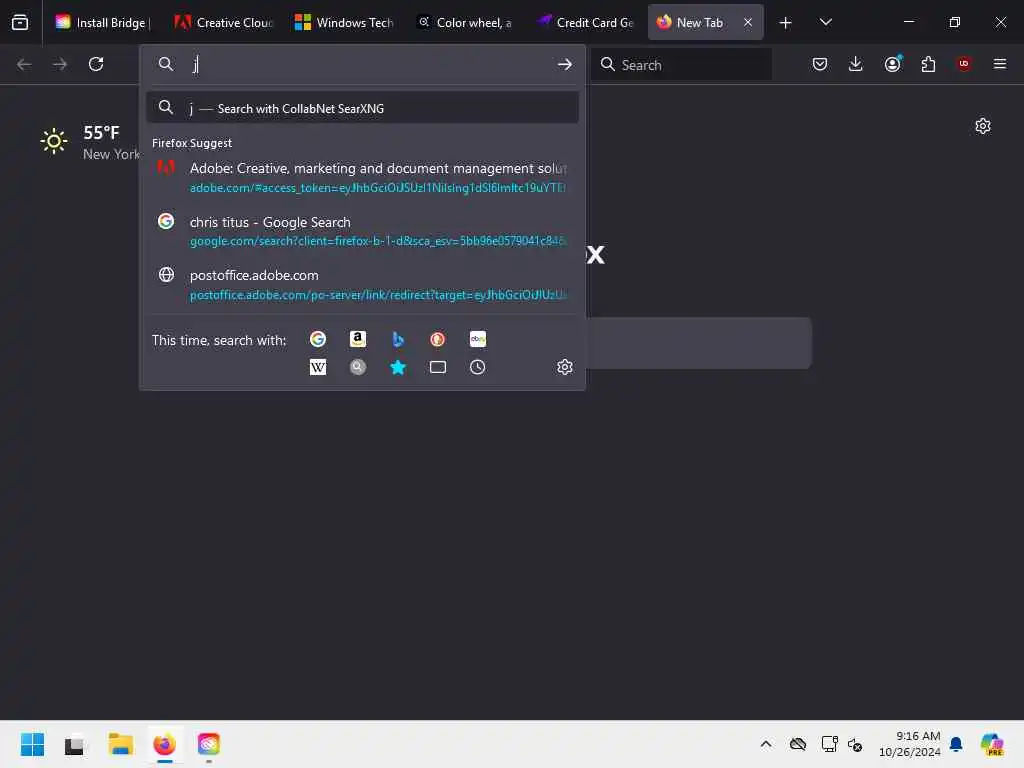The height and width of the screenshot is (768, 1024).
Task: Search this time with DuckDuckGo
Action: (438, 339)
